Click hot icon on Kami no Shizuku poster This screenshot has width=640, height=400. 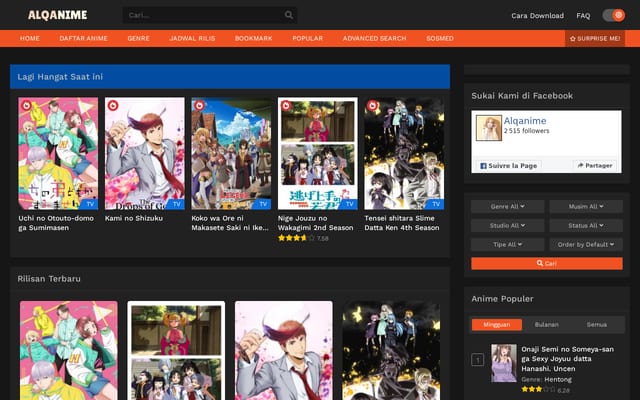click(x=113, y=106)
